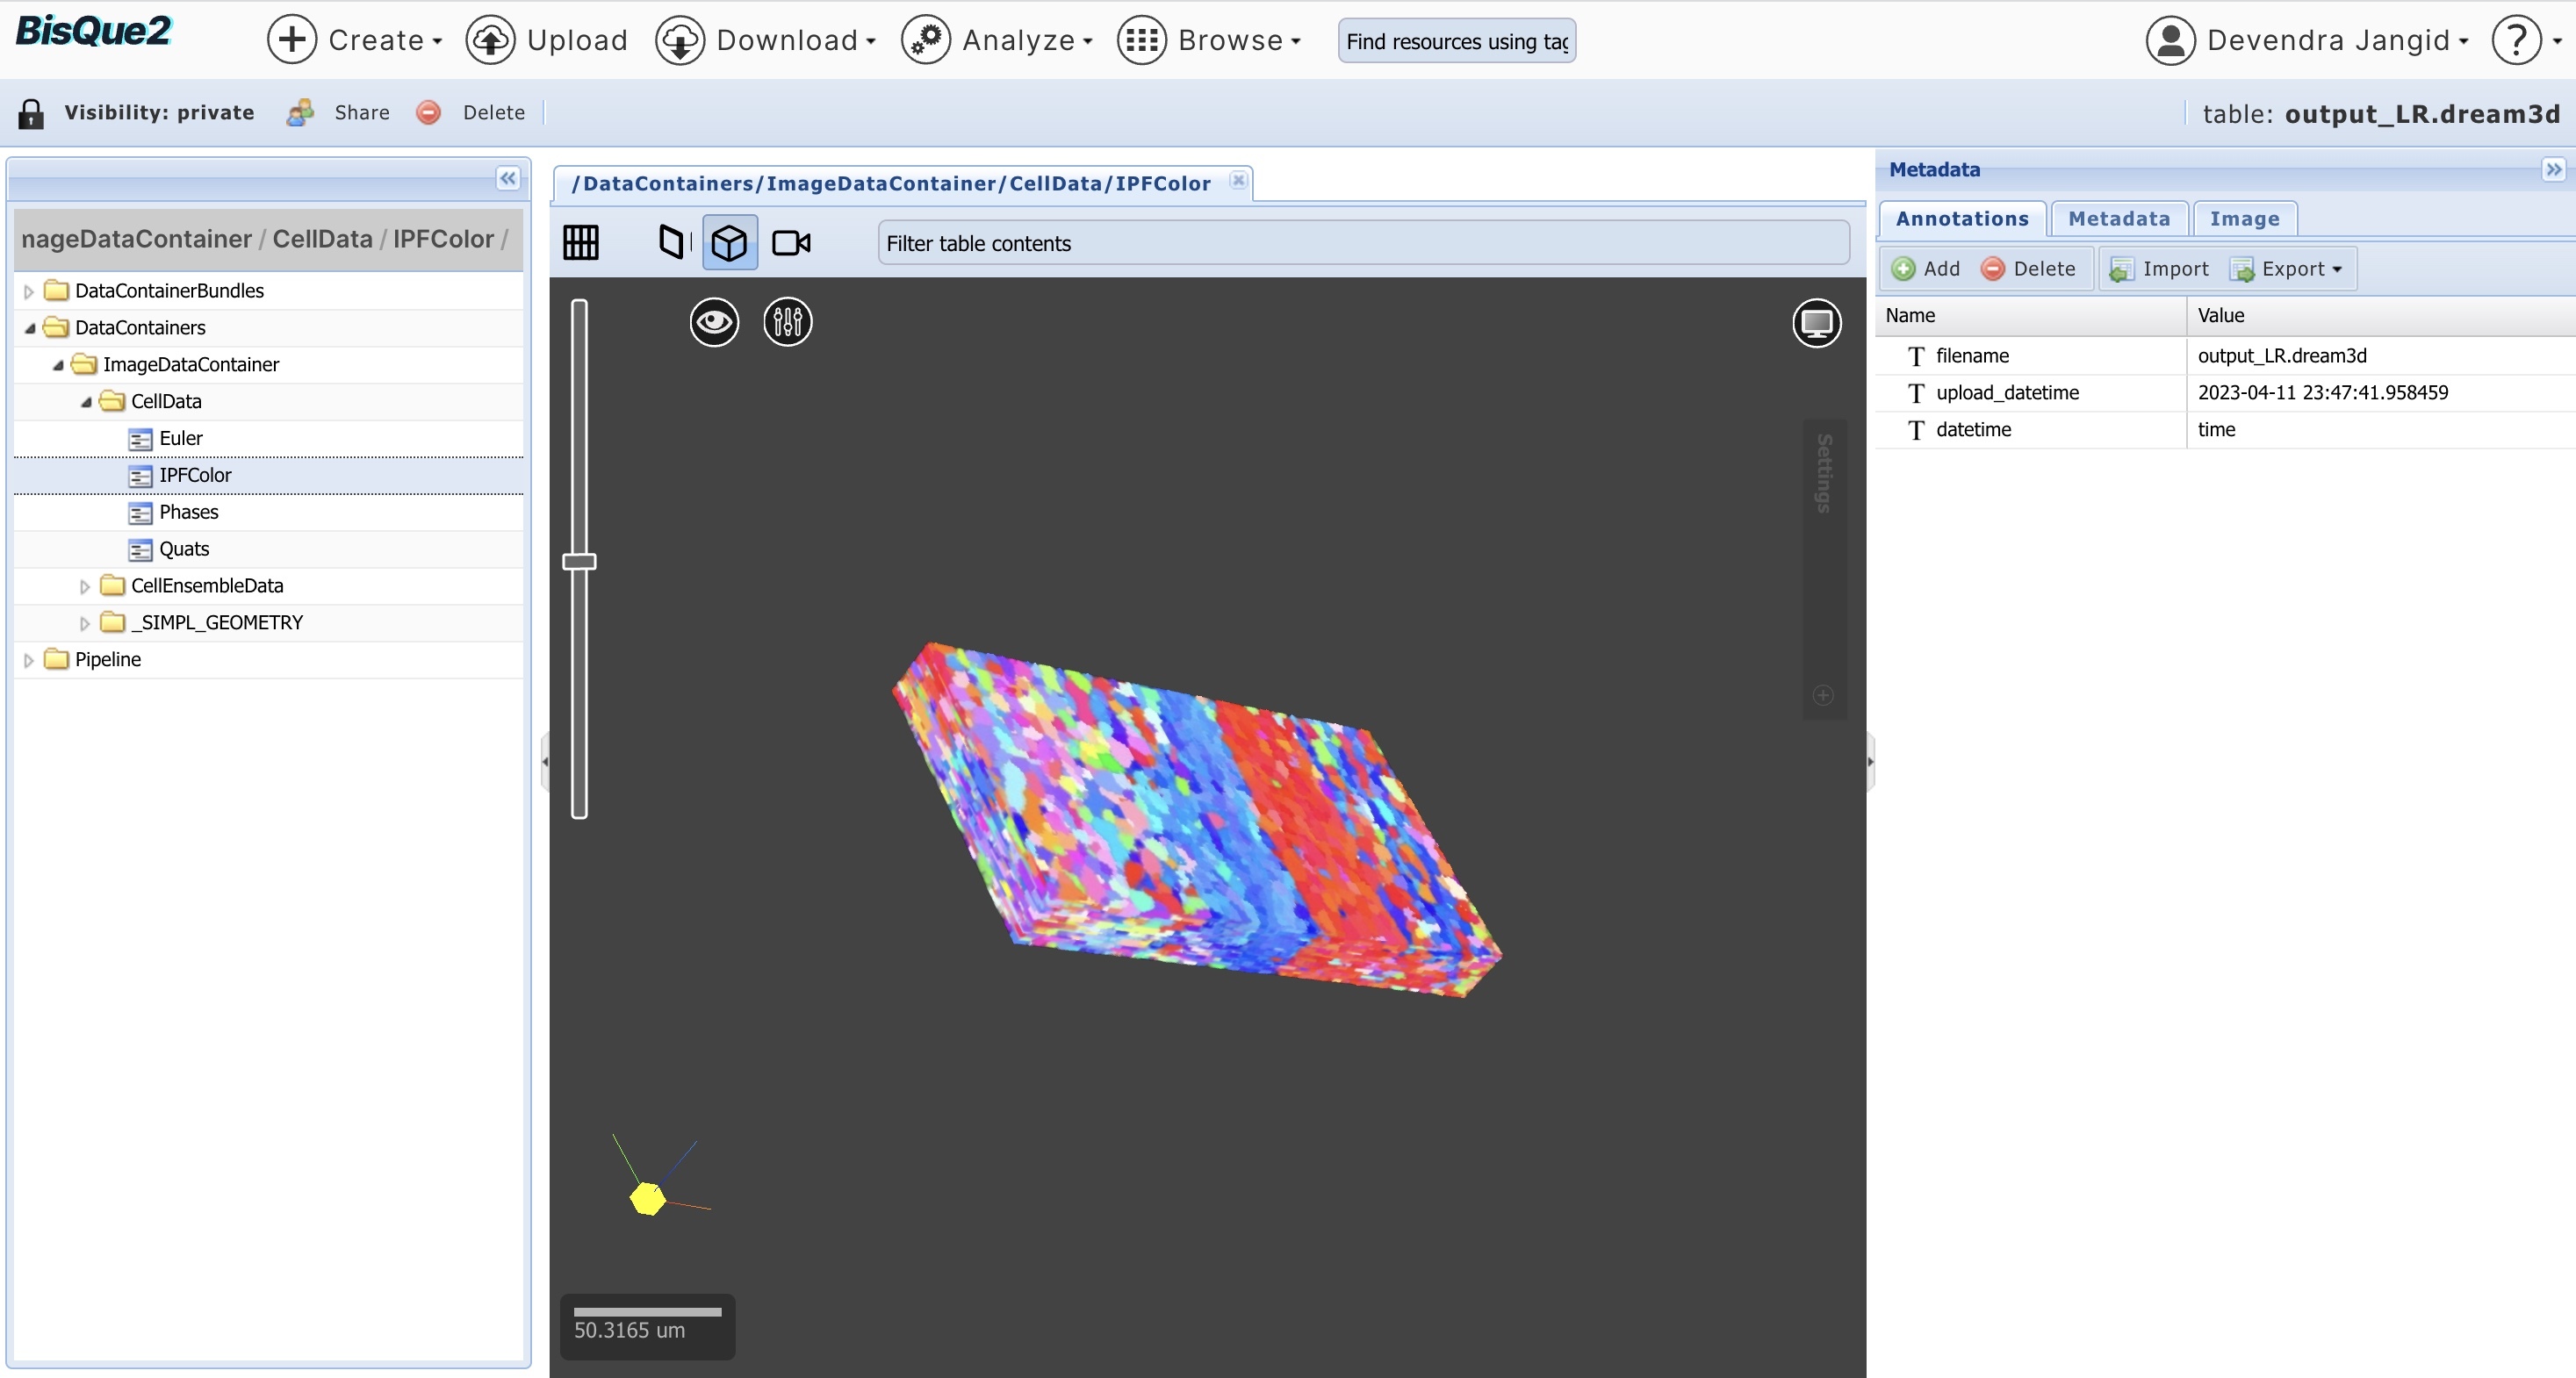Collapse the left tree panel
The image size is (2576, 1378).
508,178
